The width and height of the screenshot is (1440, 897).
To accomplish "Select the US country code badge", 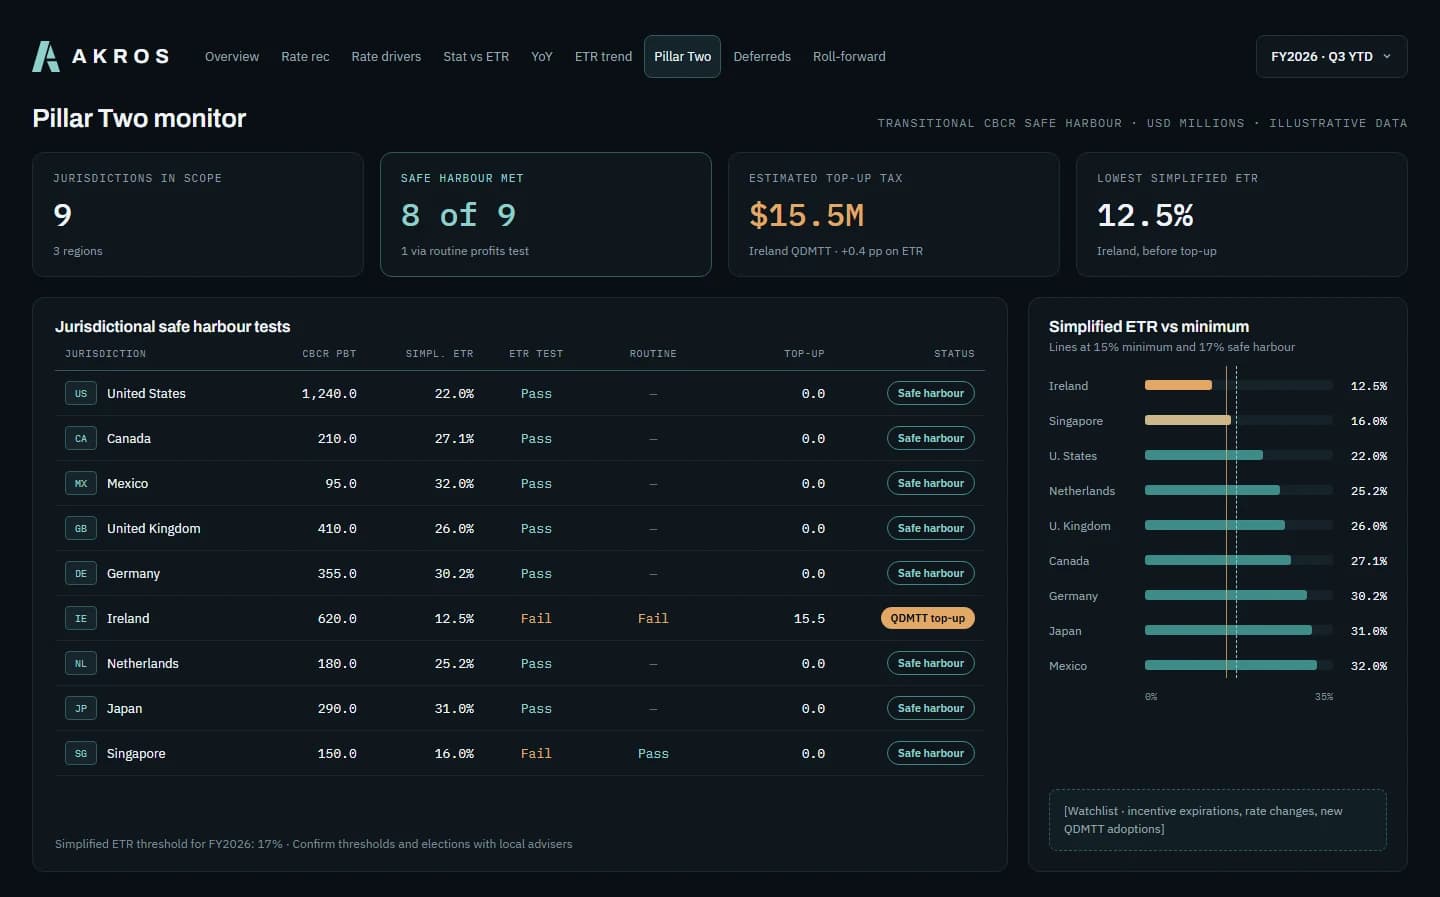I will [x=81, y=393].
